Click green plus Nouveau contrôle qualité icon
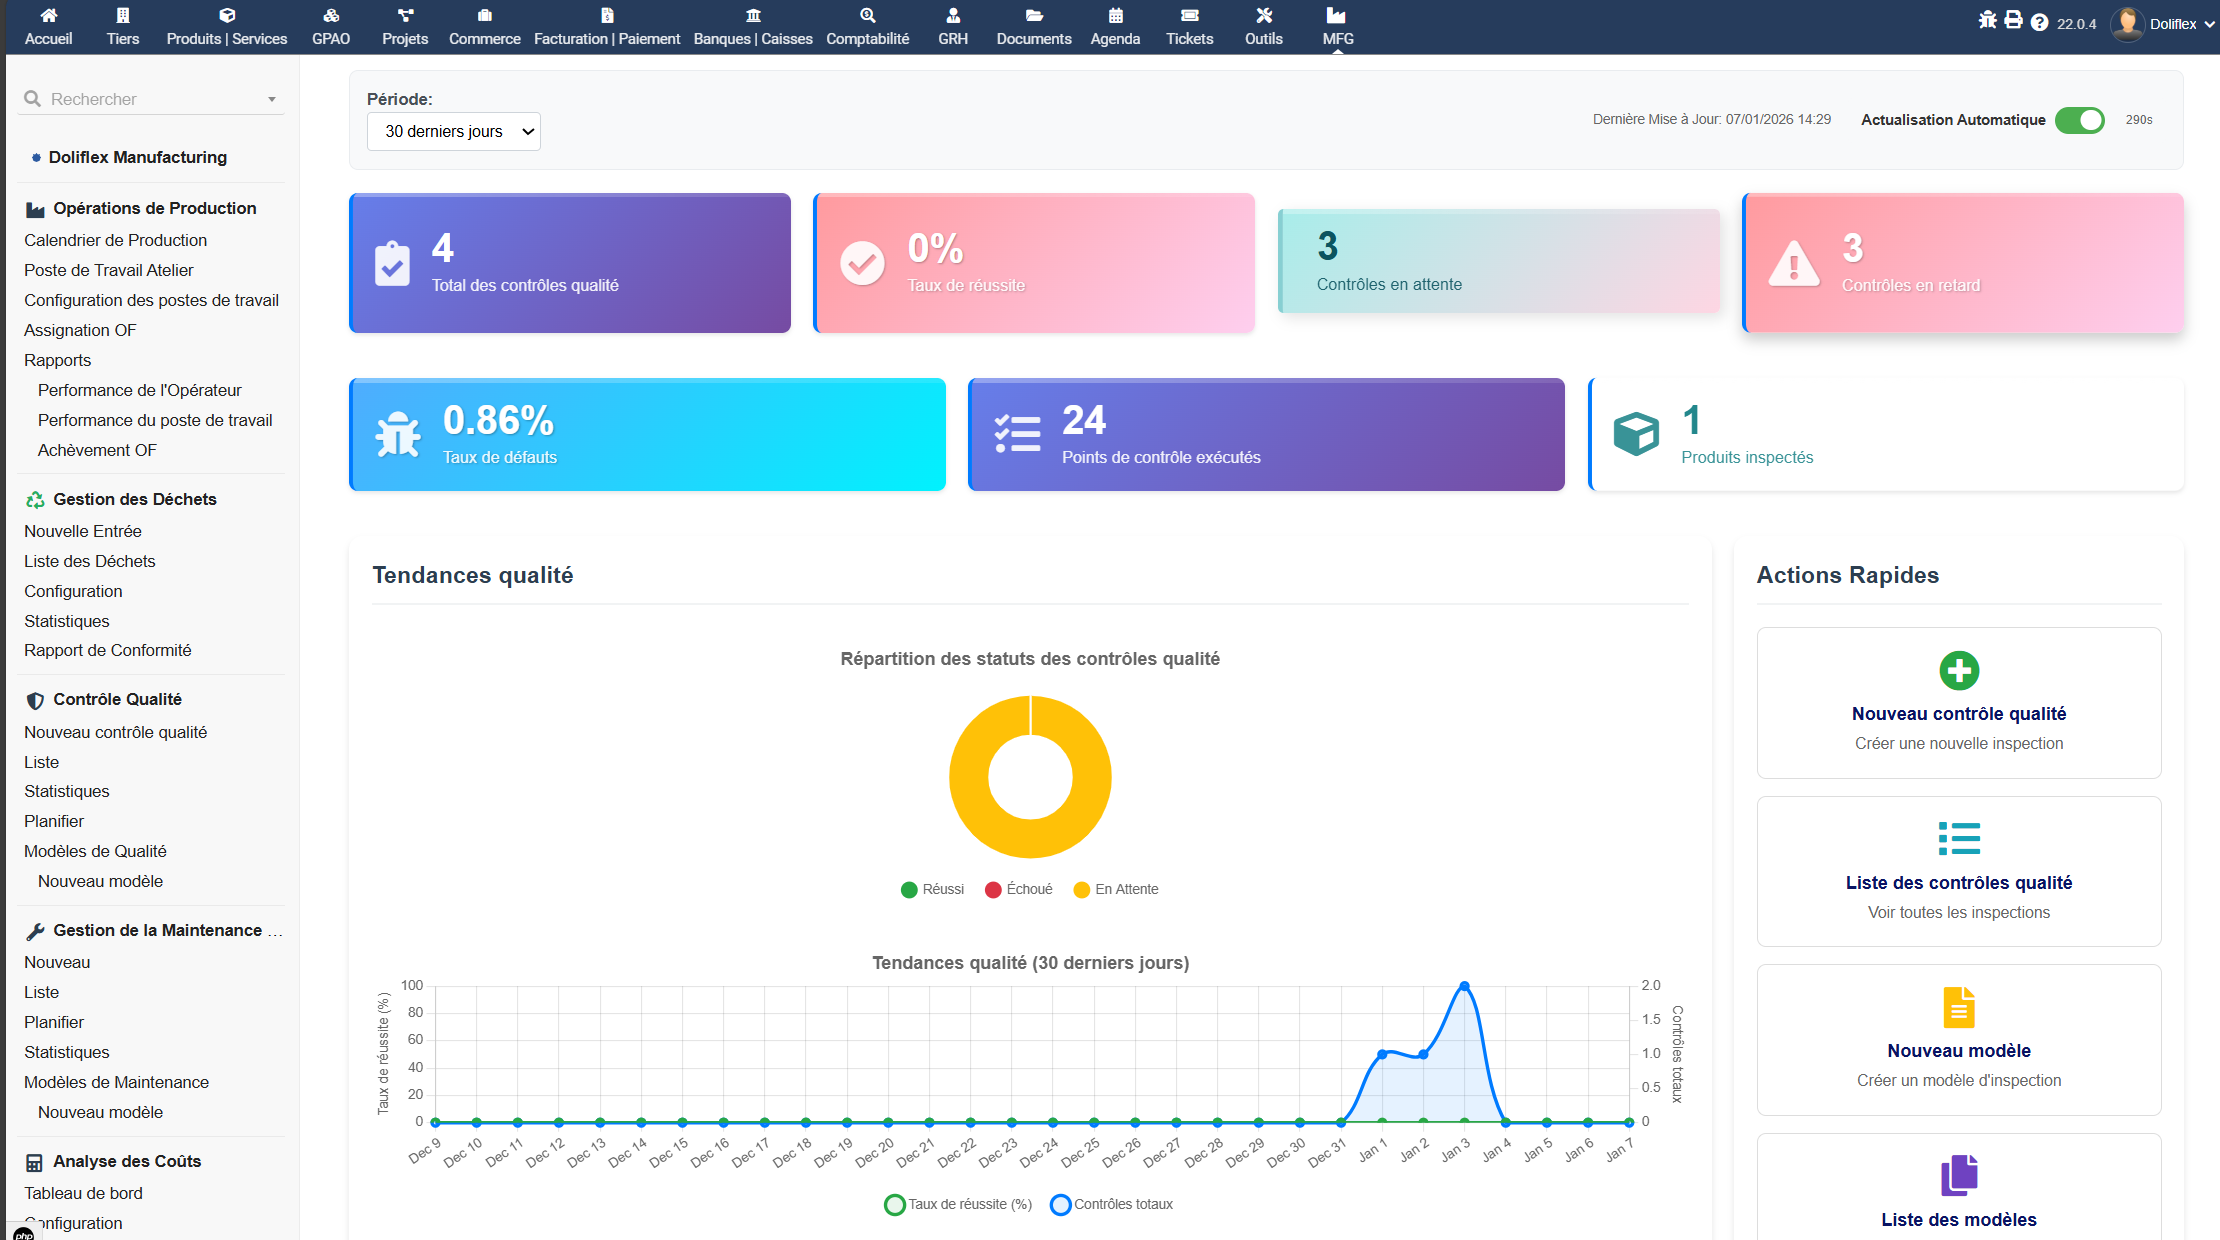This screenshot has width=2220, height=1240. [1958, 670]
